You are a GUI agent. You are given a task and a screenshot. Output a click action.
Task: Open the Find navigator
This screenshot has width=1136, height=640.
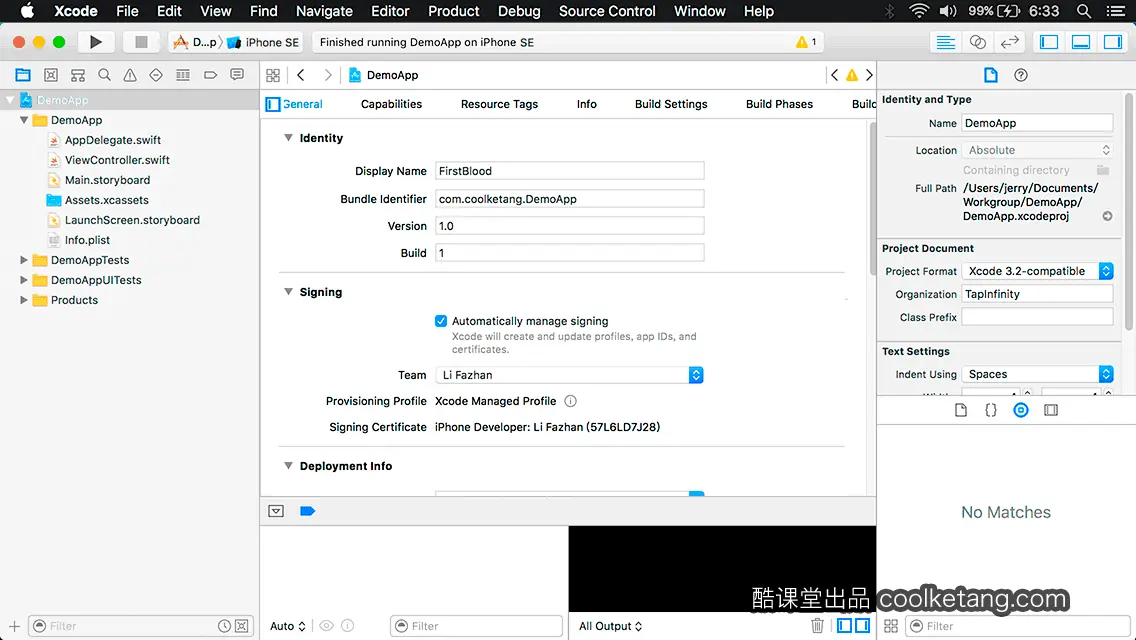point(104,75)
